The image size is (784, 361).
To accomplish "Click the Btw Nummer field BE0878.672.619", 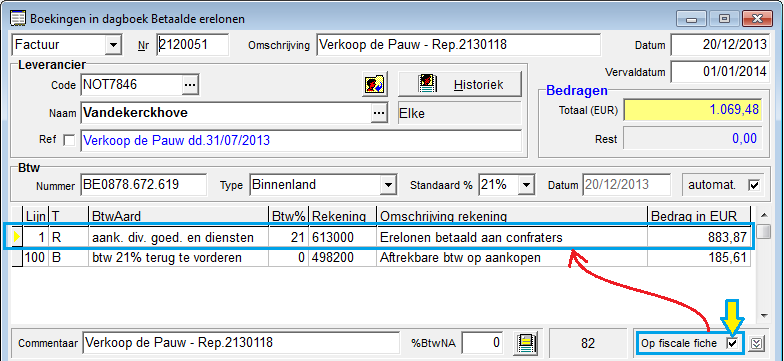I will click(x=143, y=185).
